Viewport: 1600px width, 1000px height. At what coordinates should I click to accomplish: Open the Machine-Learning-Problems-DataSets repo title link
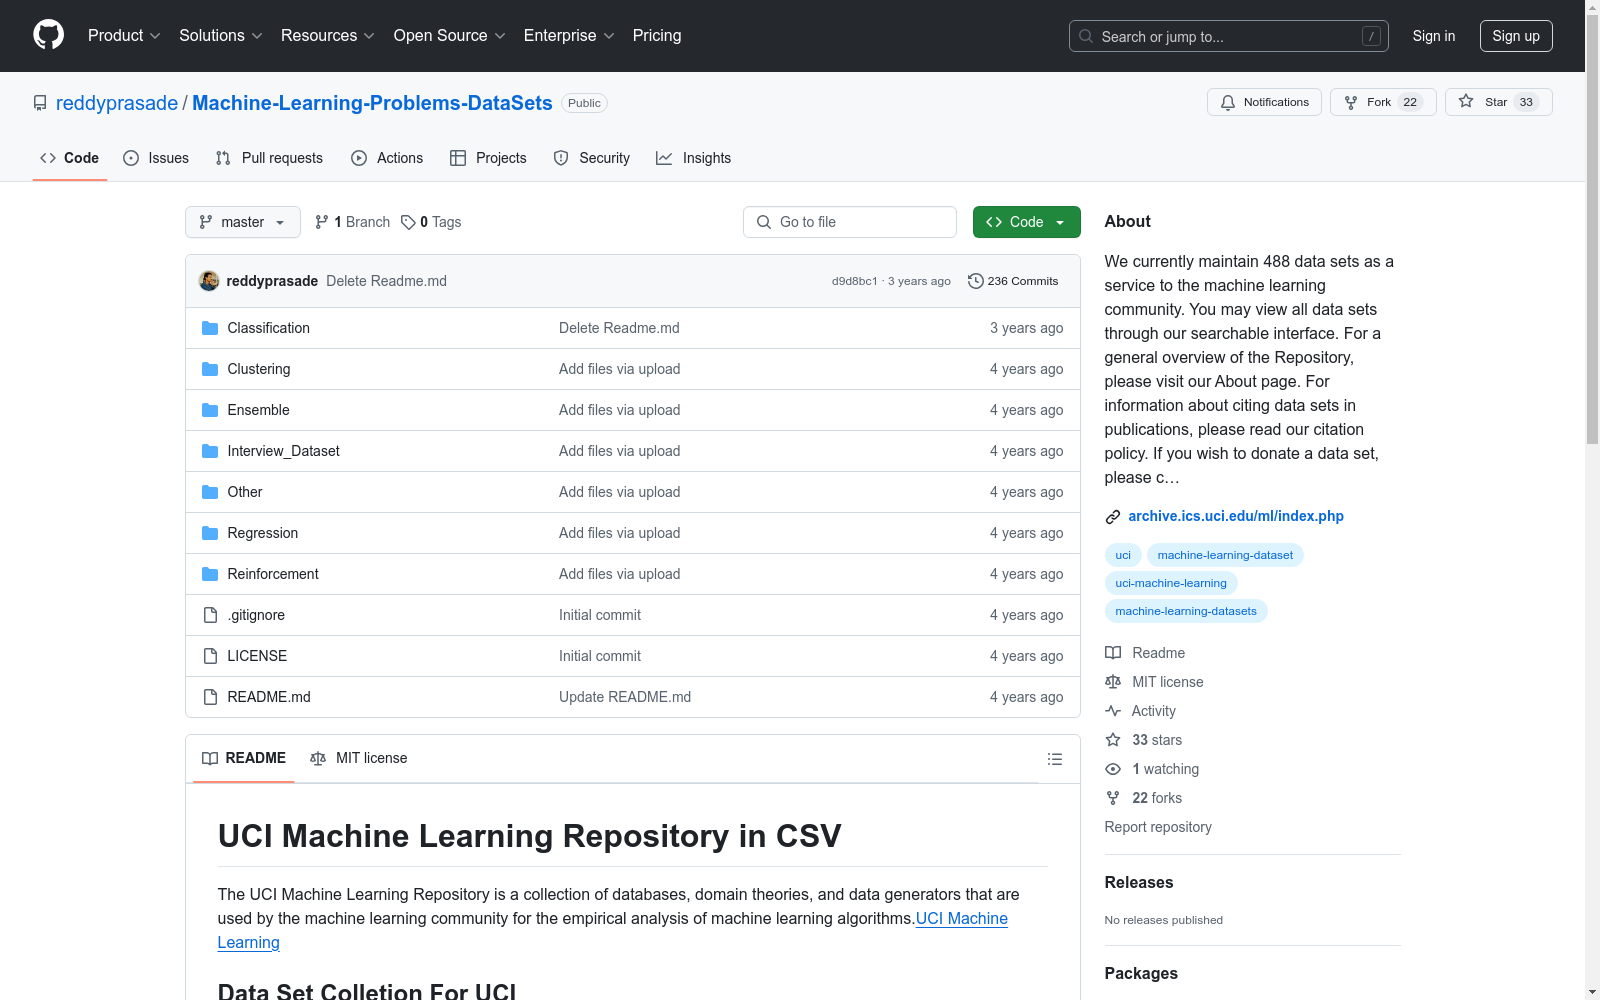point(372,103)
